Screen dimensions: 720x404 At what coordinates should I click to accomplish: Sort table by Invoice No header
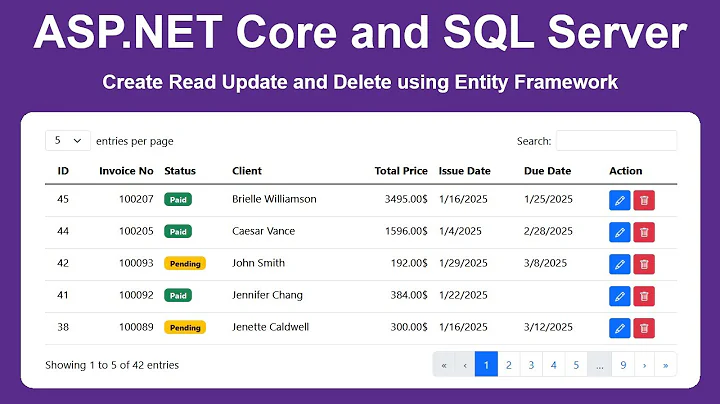pos(126,171)
